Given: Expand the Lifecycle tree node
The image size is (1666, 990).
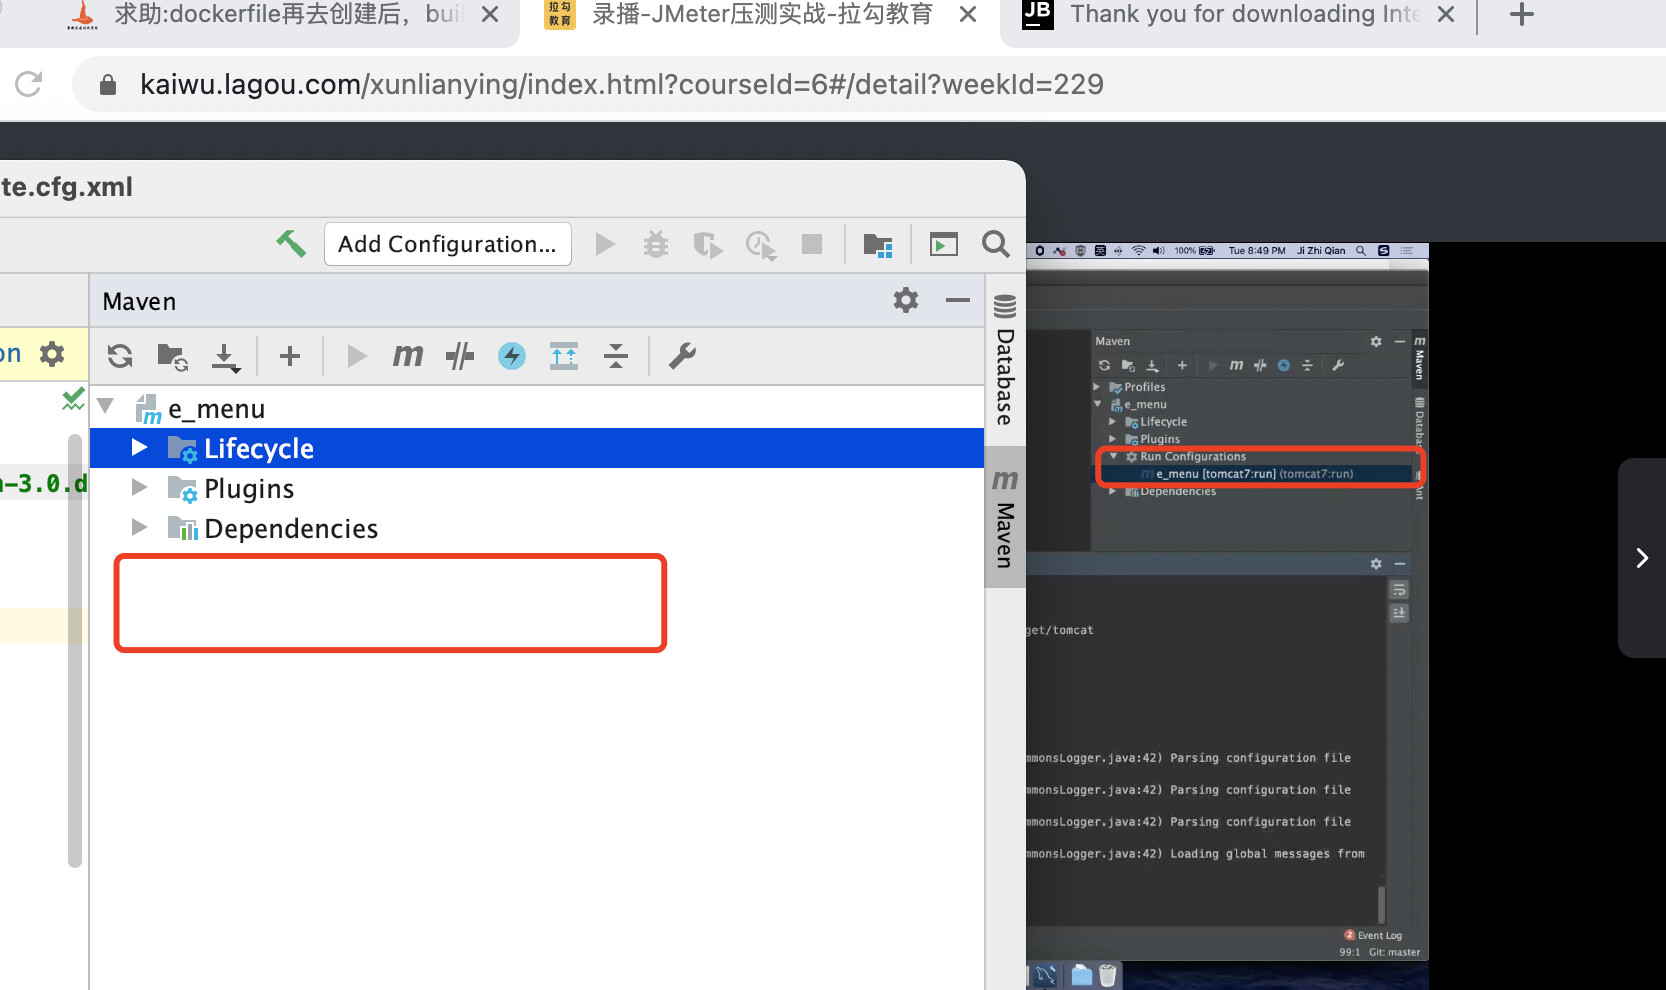Looking at the screenshot, I should [140, 448].
